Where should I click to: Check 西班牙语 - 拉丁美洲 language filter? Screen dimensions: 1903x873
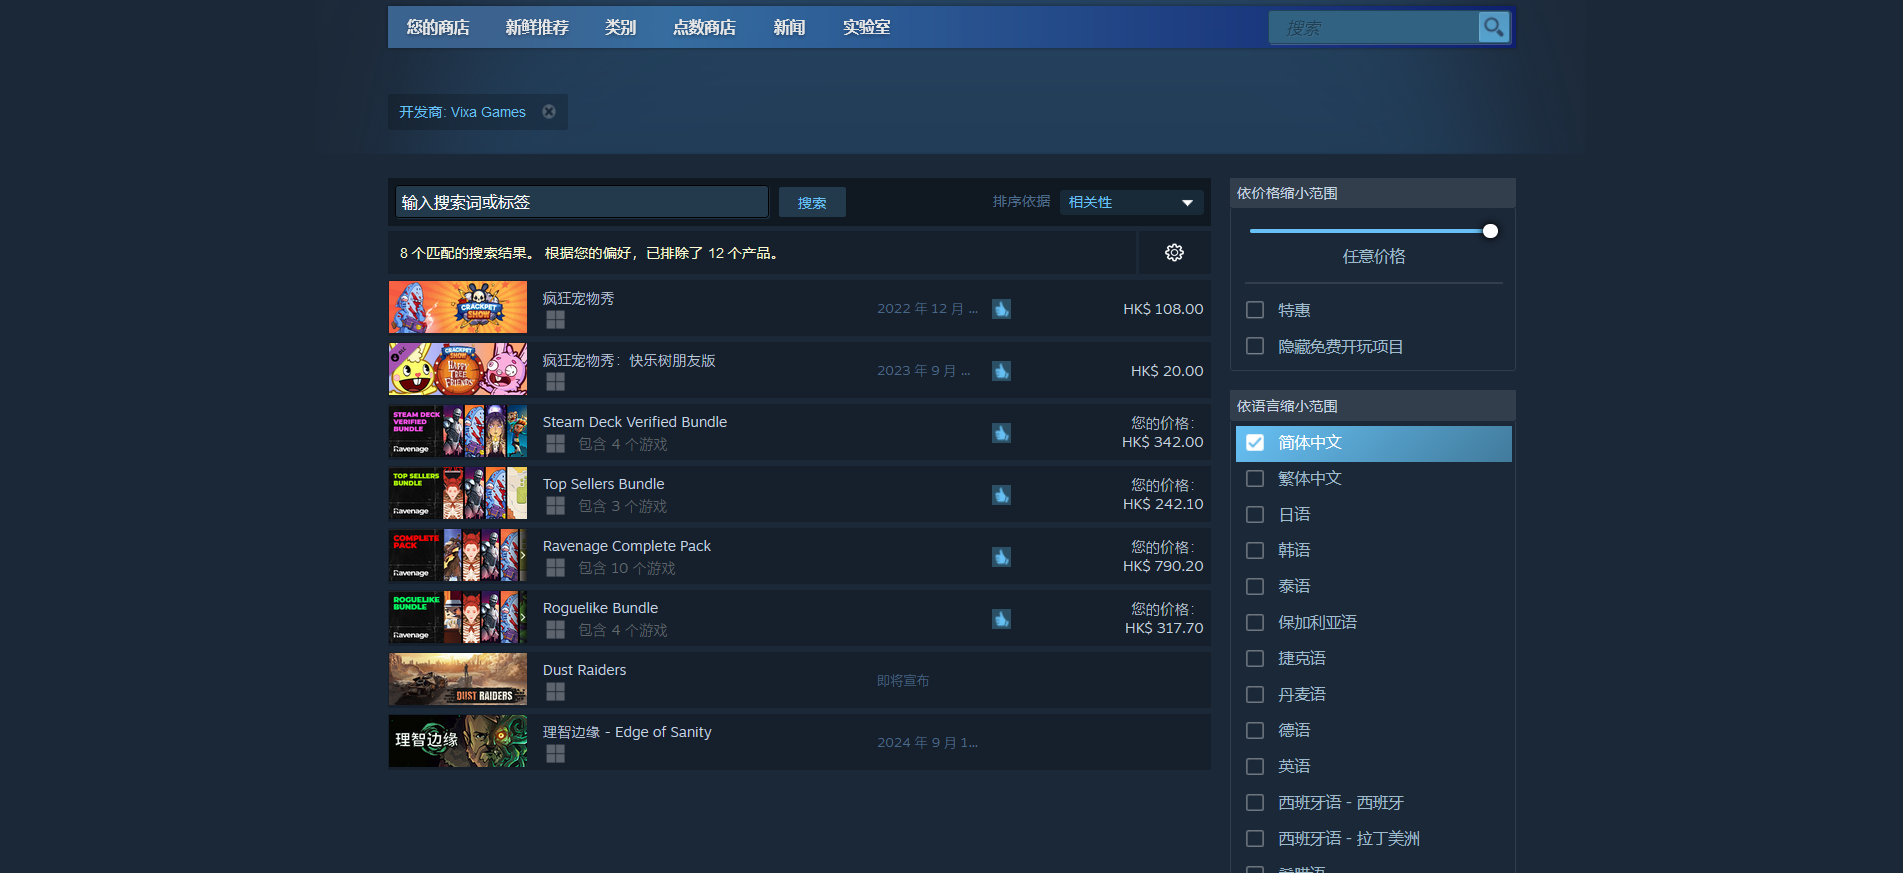coord(1255,838)
